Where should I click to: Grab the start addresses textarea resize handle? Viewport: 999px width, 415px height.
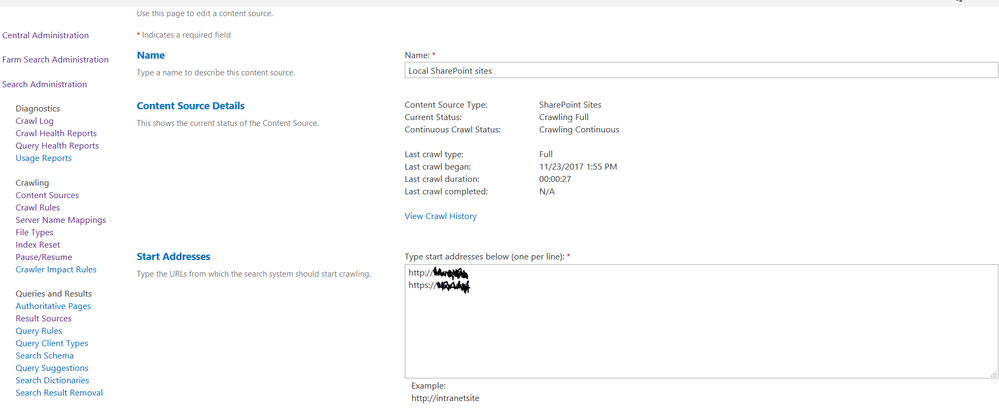(x=993, y=374)
